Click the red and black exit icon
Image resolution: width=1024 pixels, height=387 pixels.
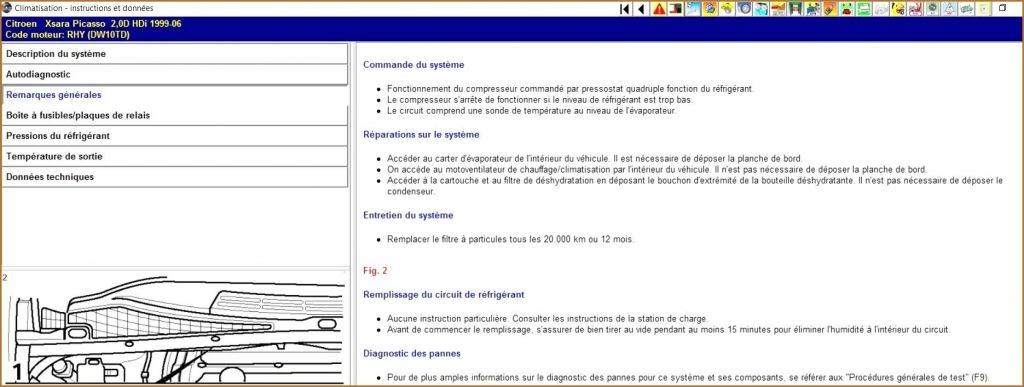[675, 9]
